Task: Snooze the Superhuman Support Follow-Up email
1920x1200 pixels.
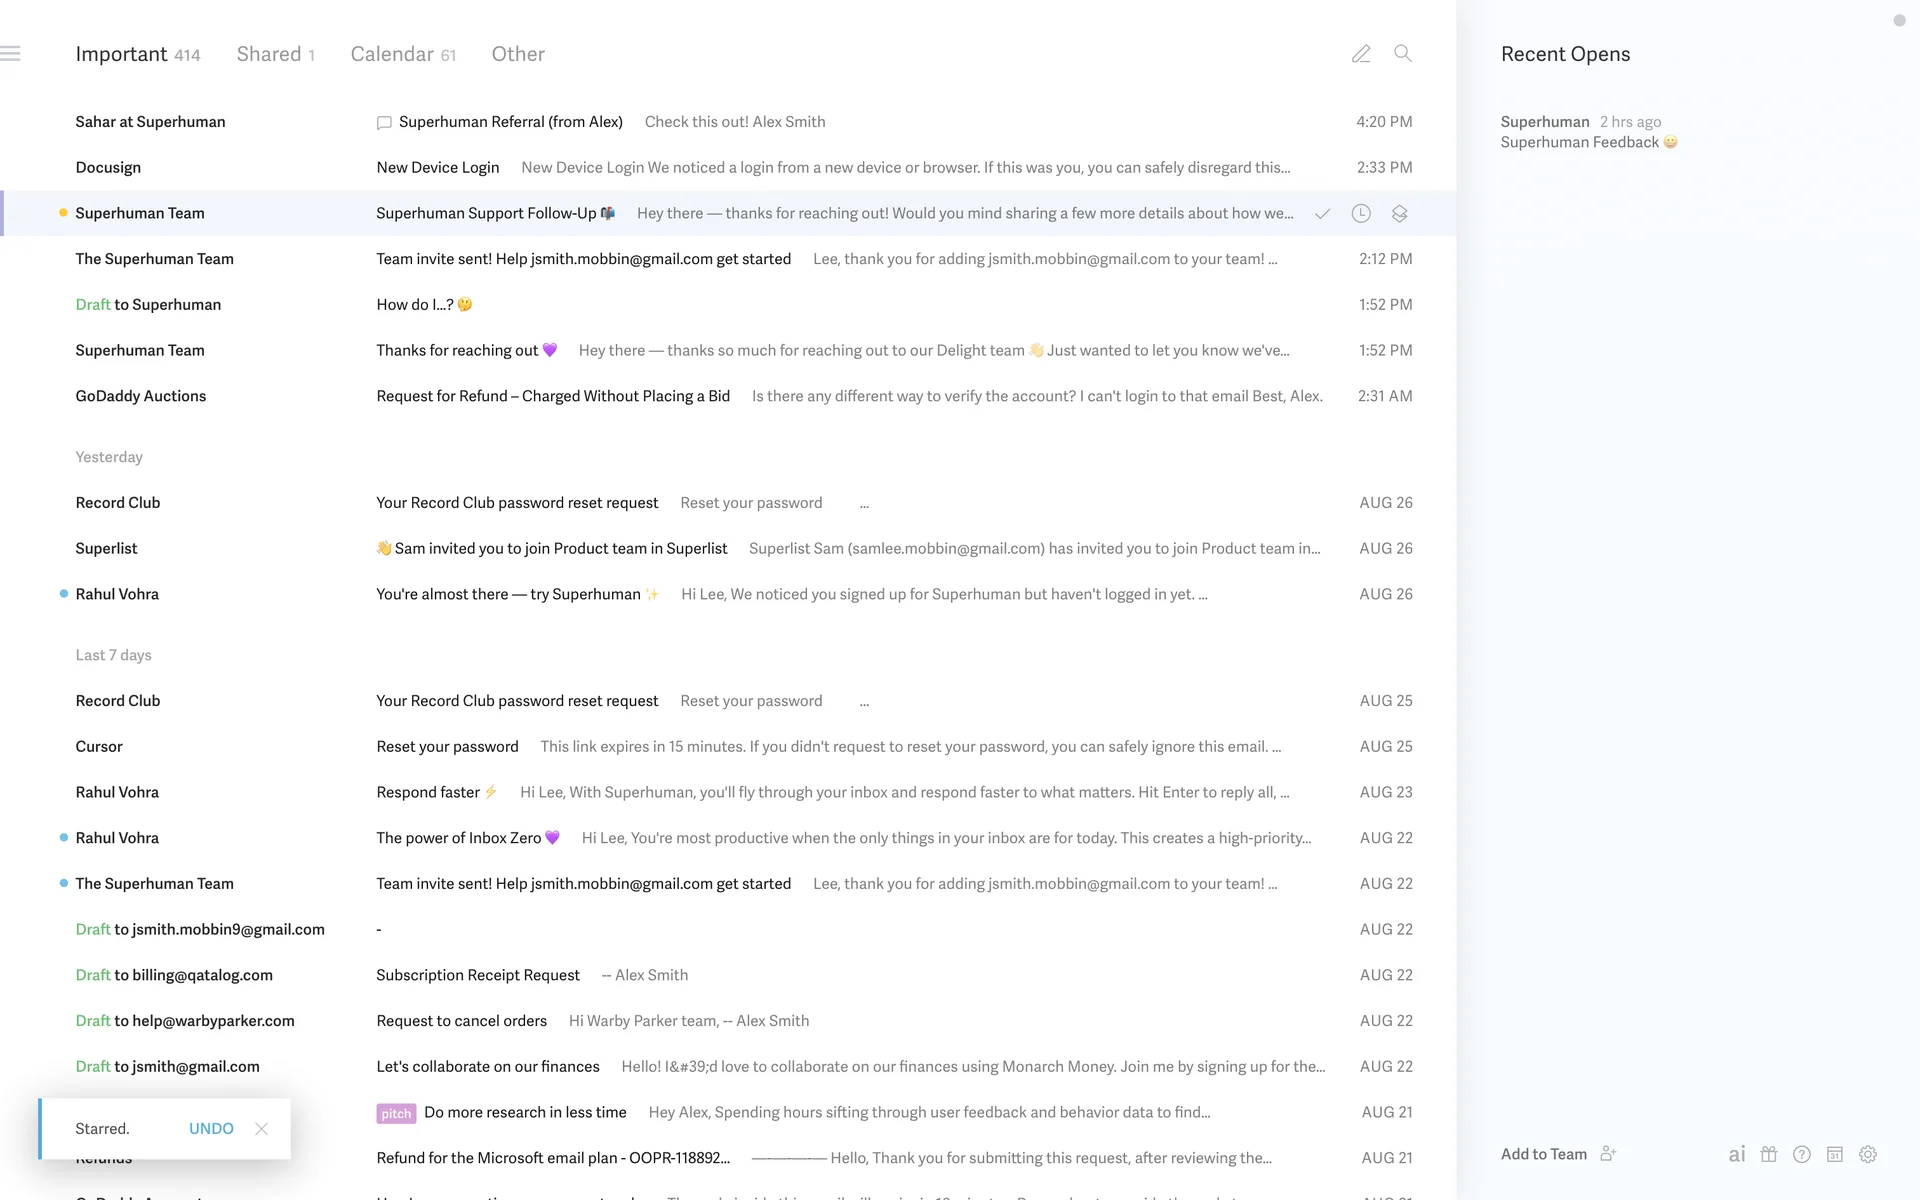Action: pyautogui.click(x=1361, y=214)
